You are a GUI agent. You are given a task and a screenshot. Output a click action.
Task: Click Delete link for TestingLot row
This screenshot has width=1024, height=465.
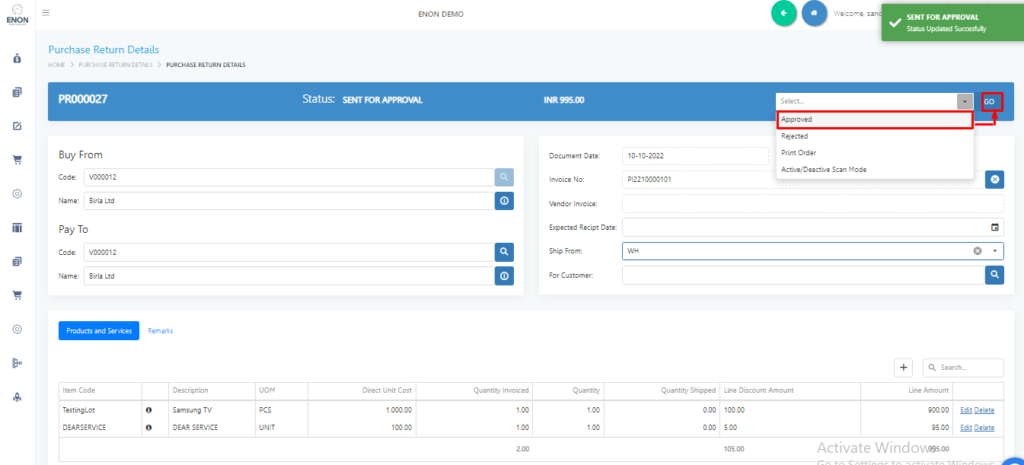984,410
